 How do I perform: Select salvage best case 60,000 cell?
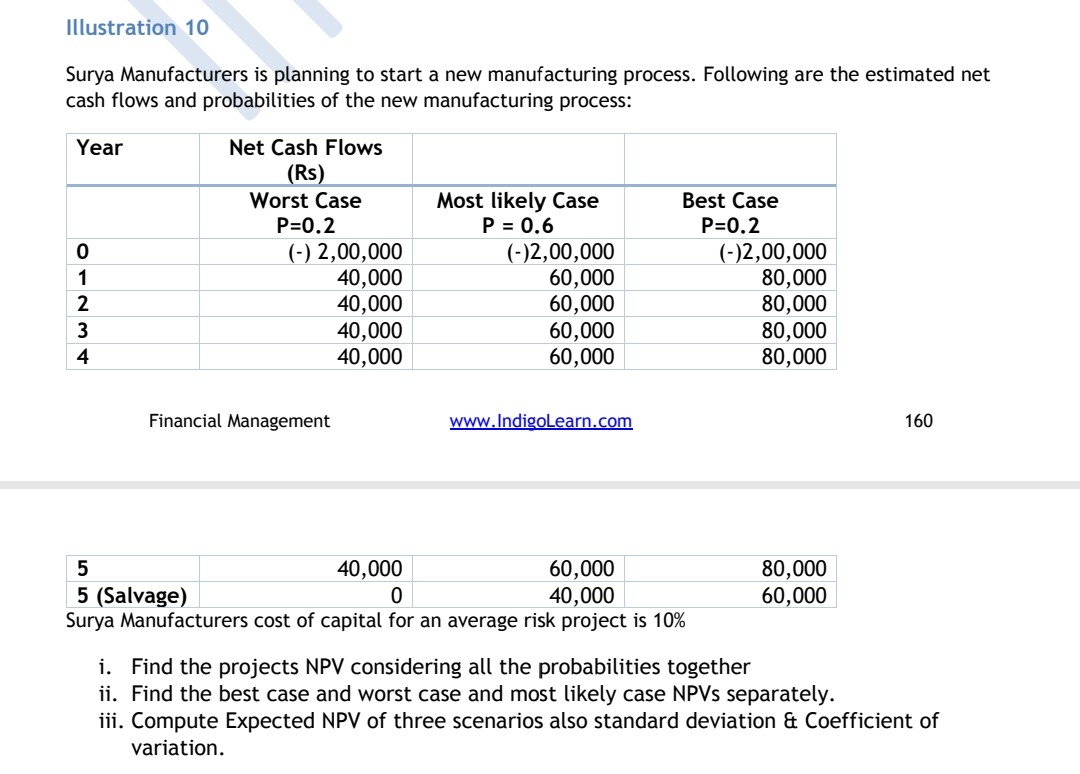point(794,596)
